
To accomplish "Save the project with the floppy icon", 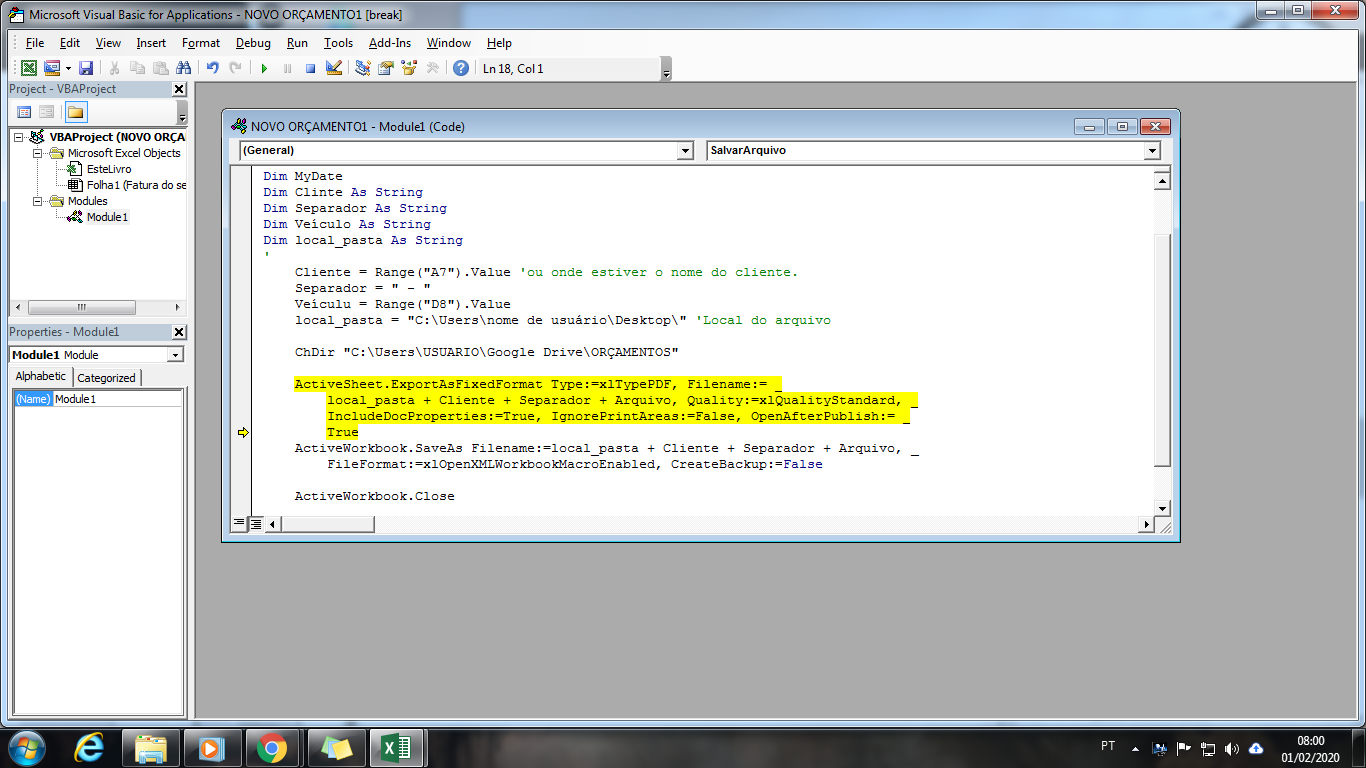I will coord(86,68).
